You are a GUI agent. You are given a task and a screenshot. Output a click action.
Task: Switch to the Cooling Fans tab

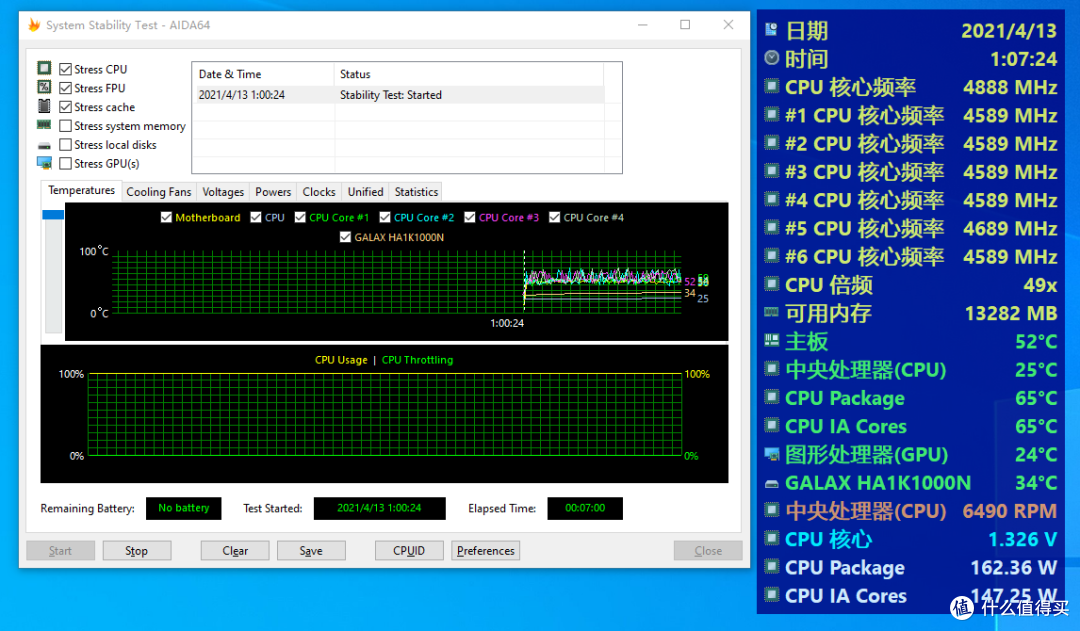coord(158,192)
